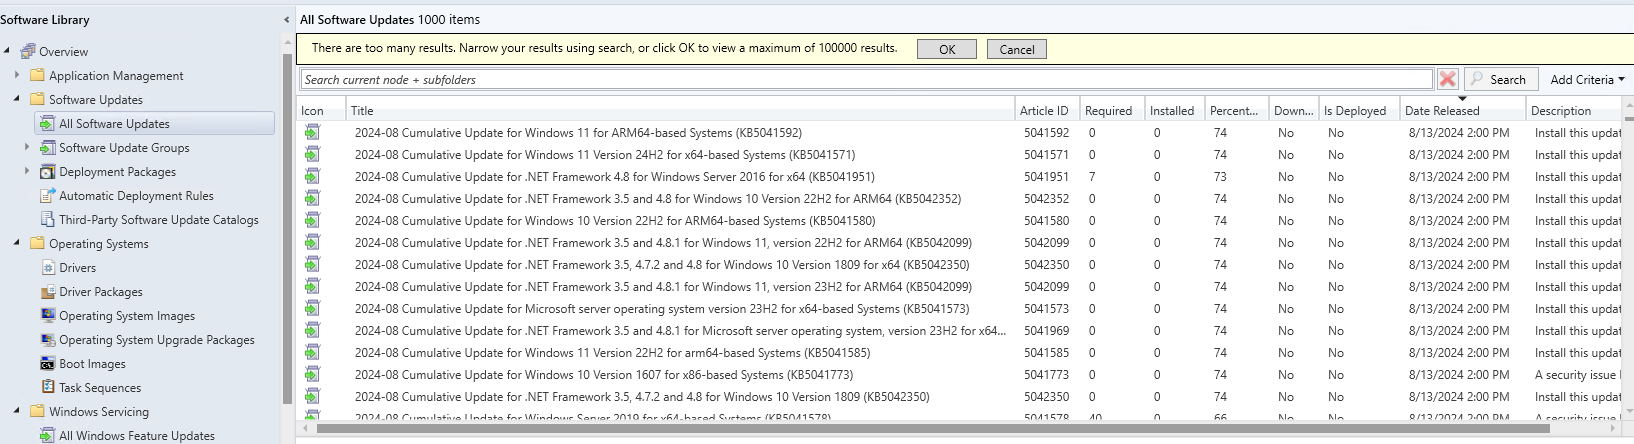Click update icon for KB5041580 row

pyautogui.click(x=313, y=220)
